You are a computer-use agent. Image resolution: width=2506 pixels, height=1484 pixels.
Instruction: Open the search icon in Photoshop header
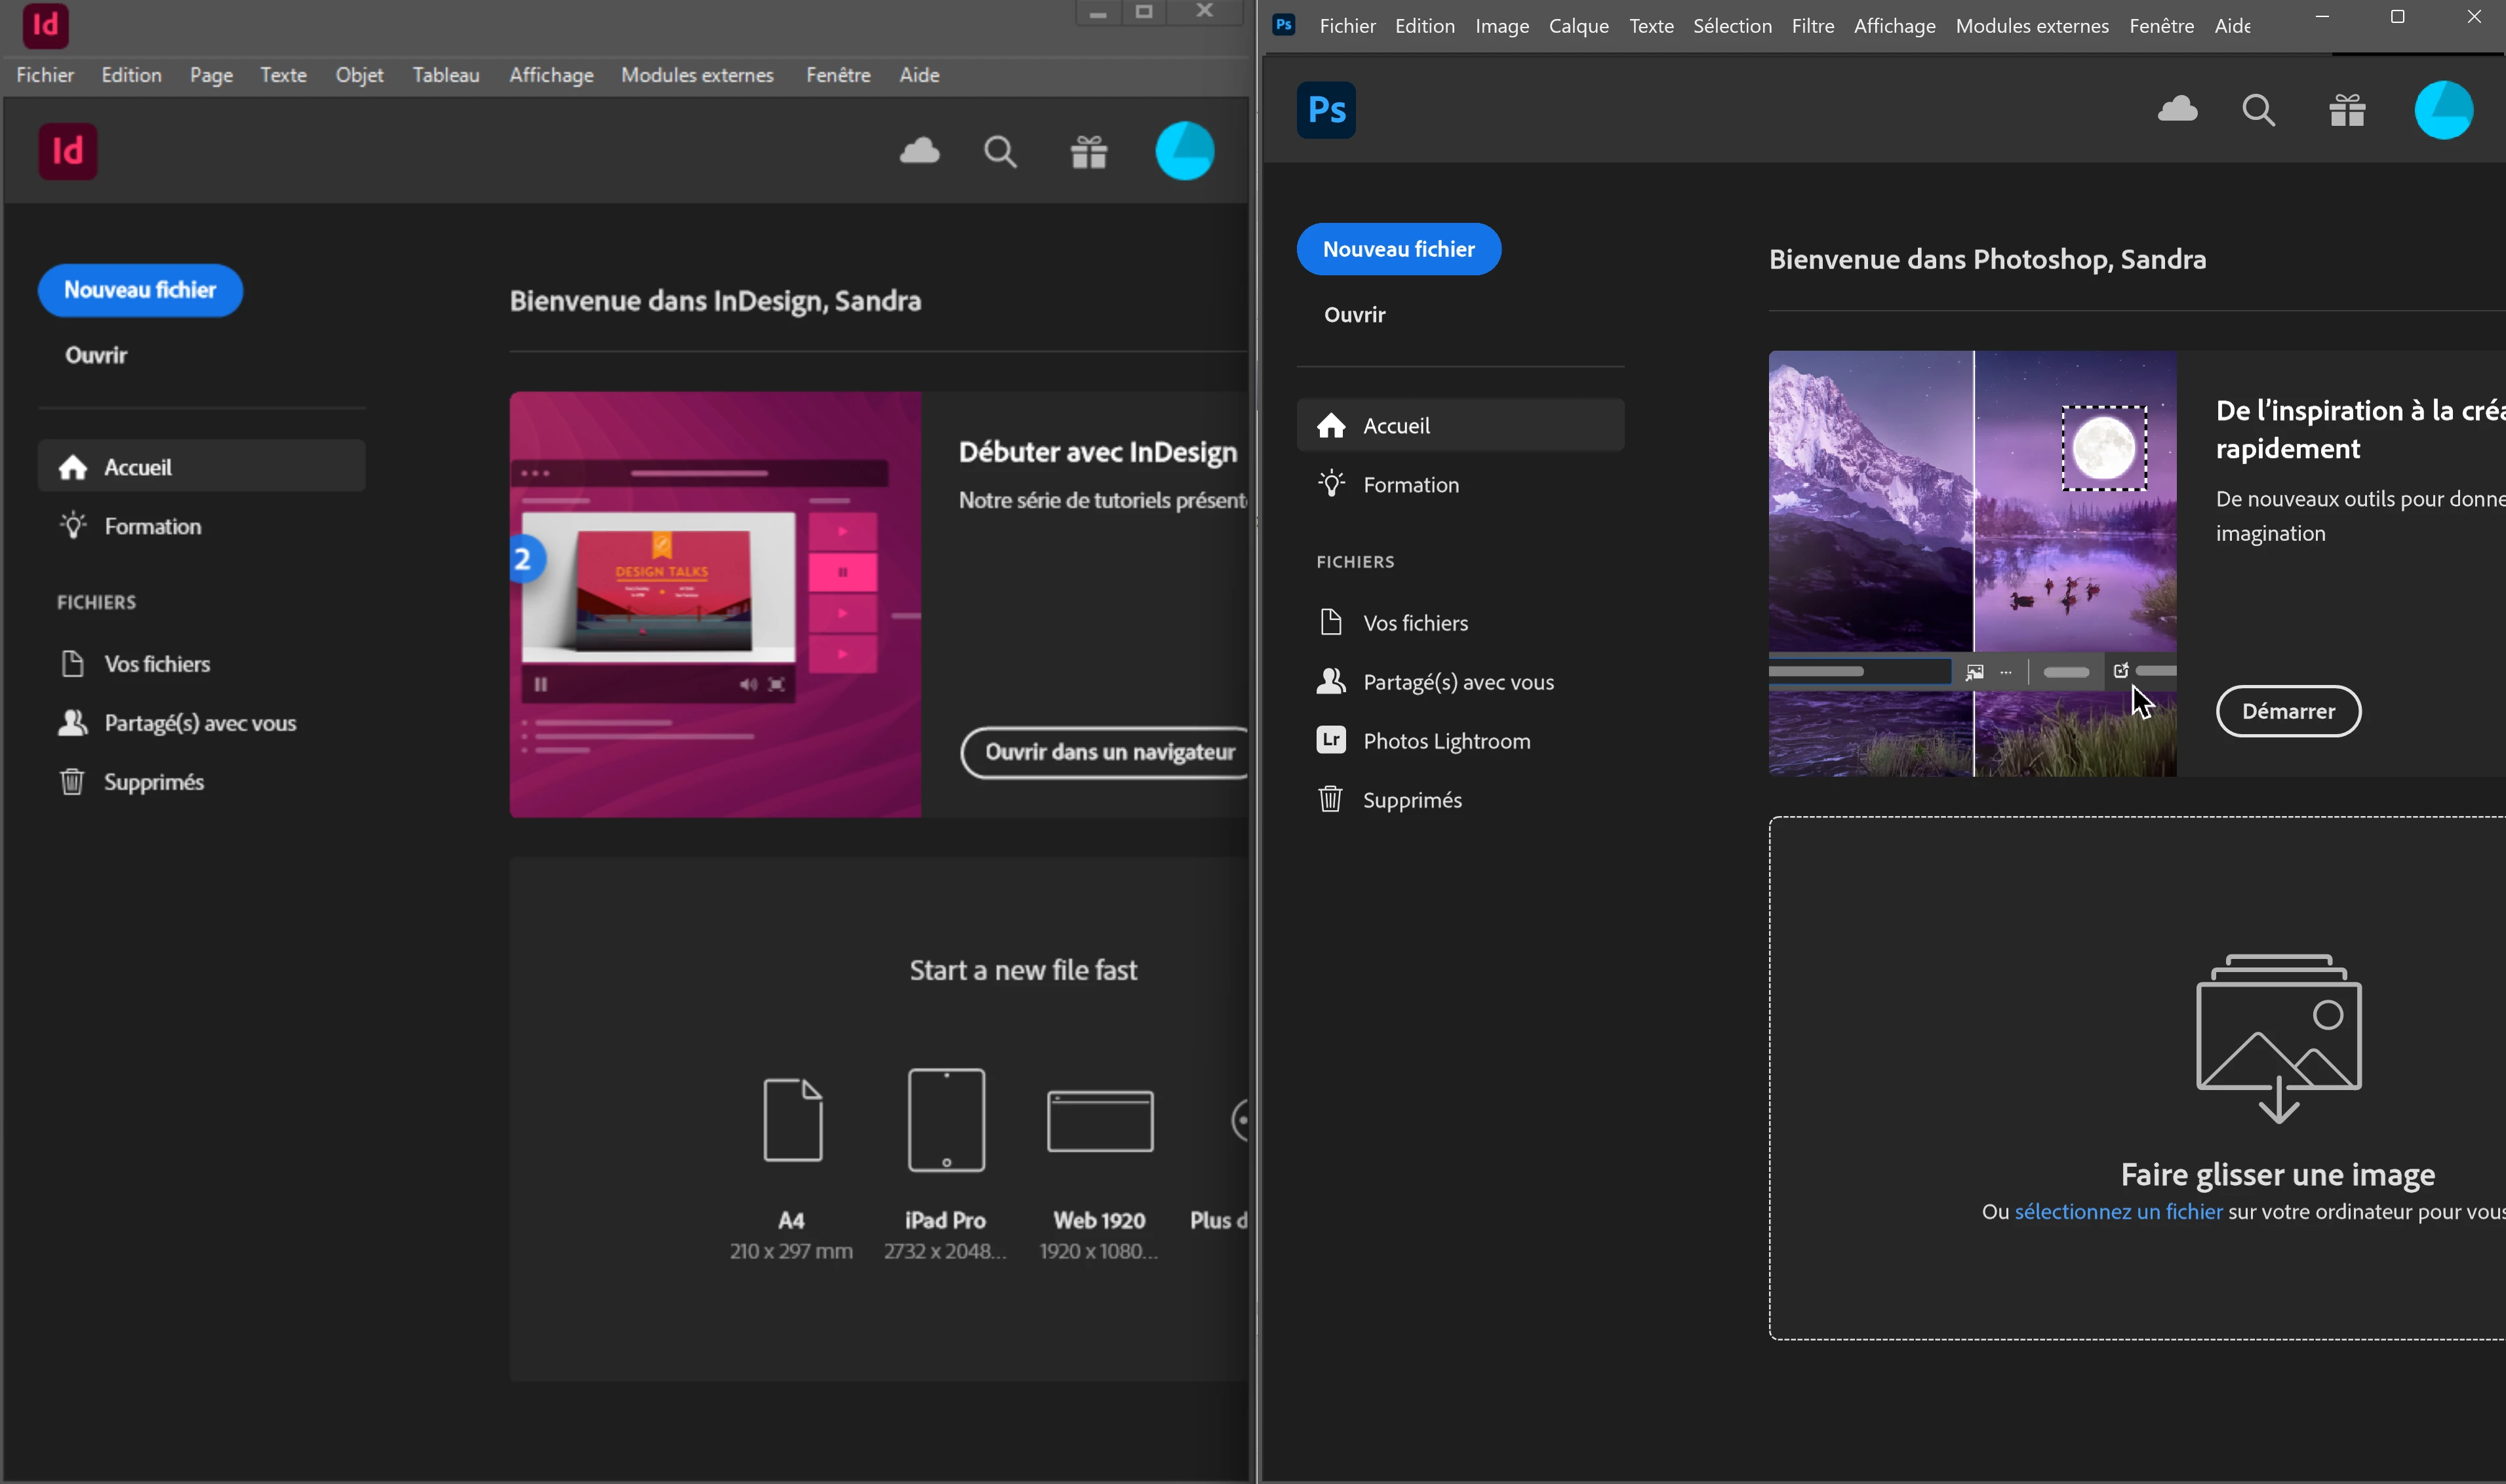click(2258, 110)
